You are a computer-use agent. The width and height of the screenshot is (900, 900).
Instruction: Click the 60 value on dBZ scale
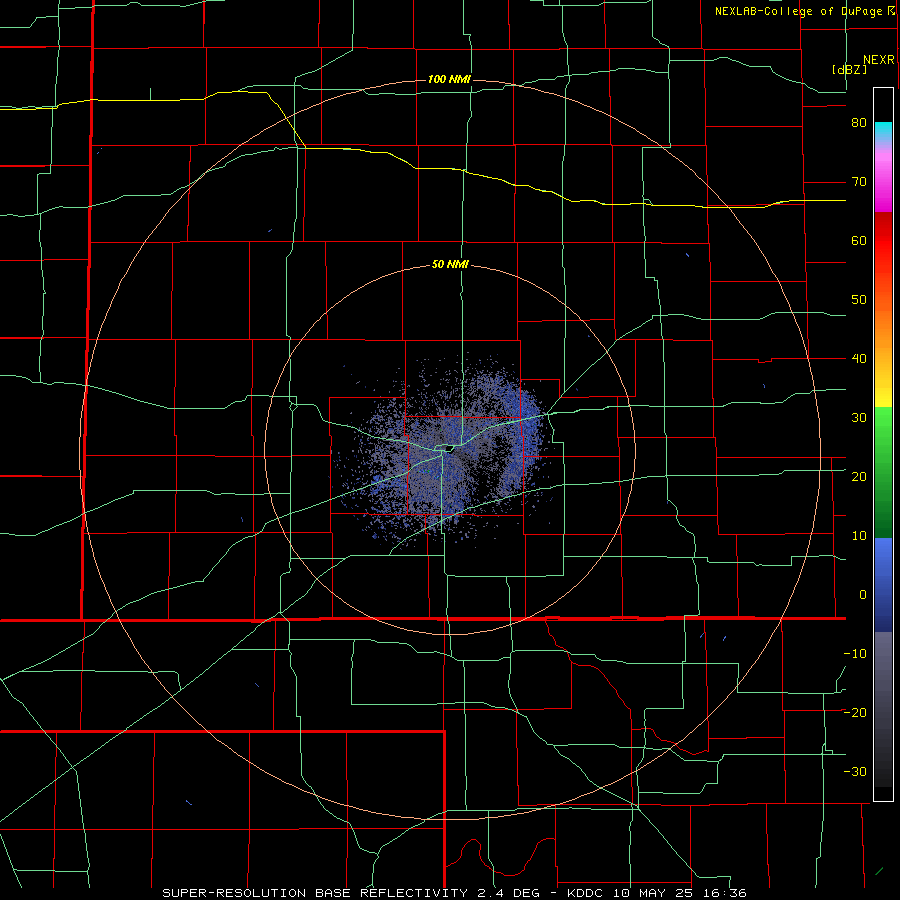click(859, 240)
